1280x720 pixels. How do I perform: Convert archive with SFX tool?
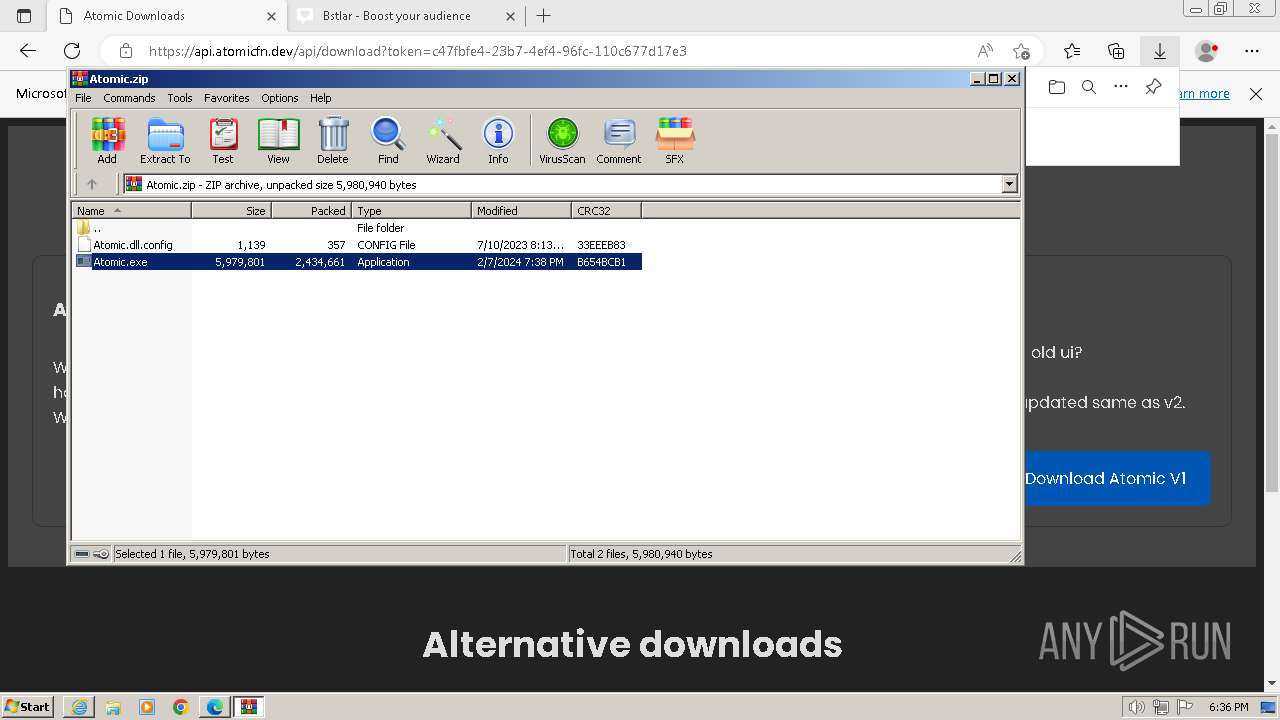[x=675, y=140]
